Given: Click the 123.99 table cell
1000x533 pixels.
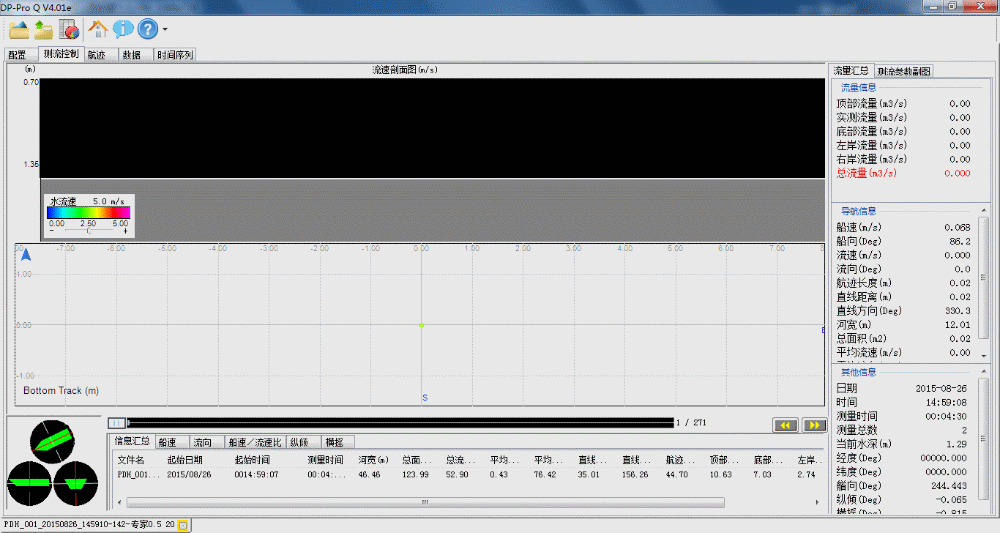Looking at the screenshot, I should click(416, 474).
